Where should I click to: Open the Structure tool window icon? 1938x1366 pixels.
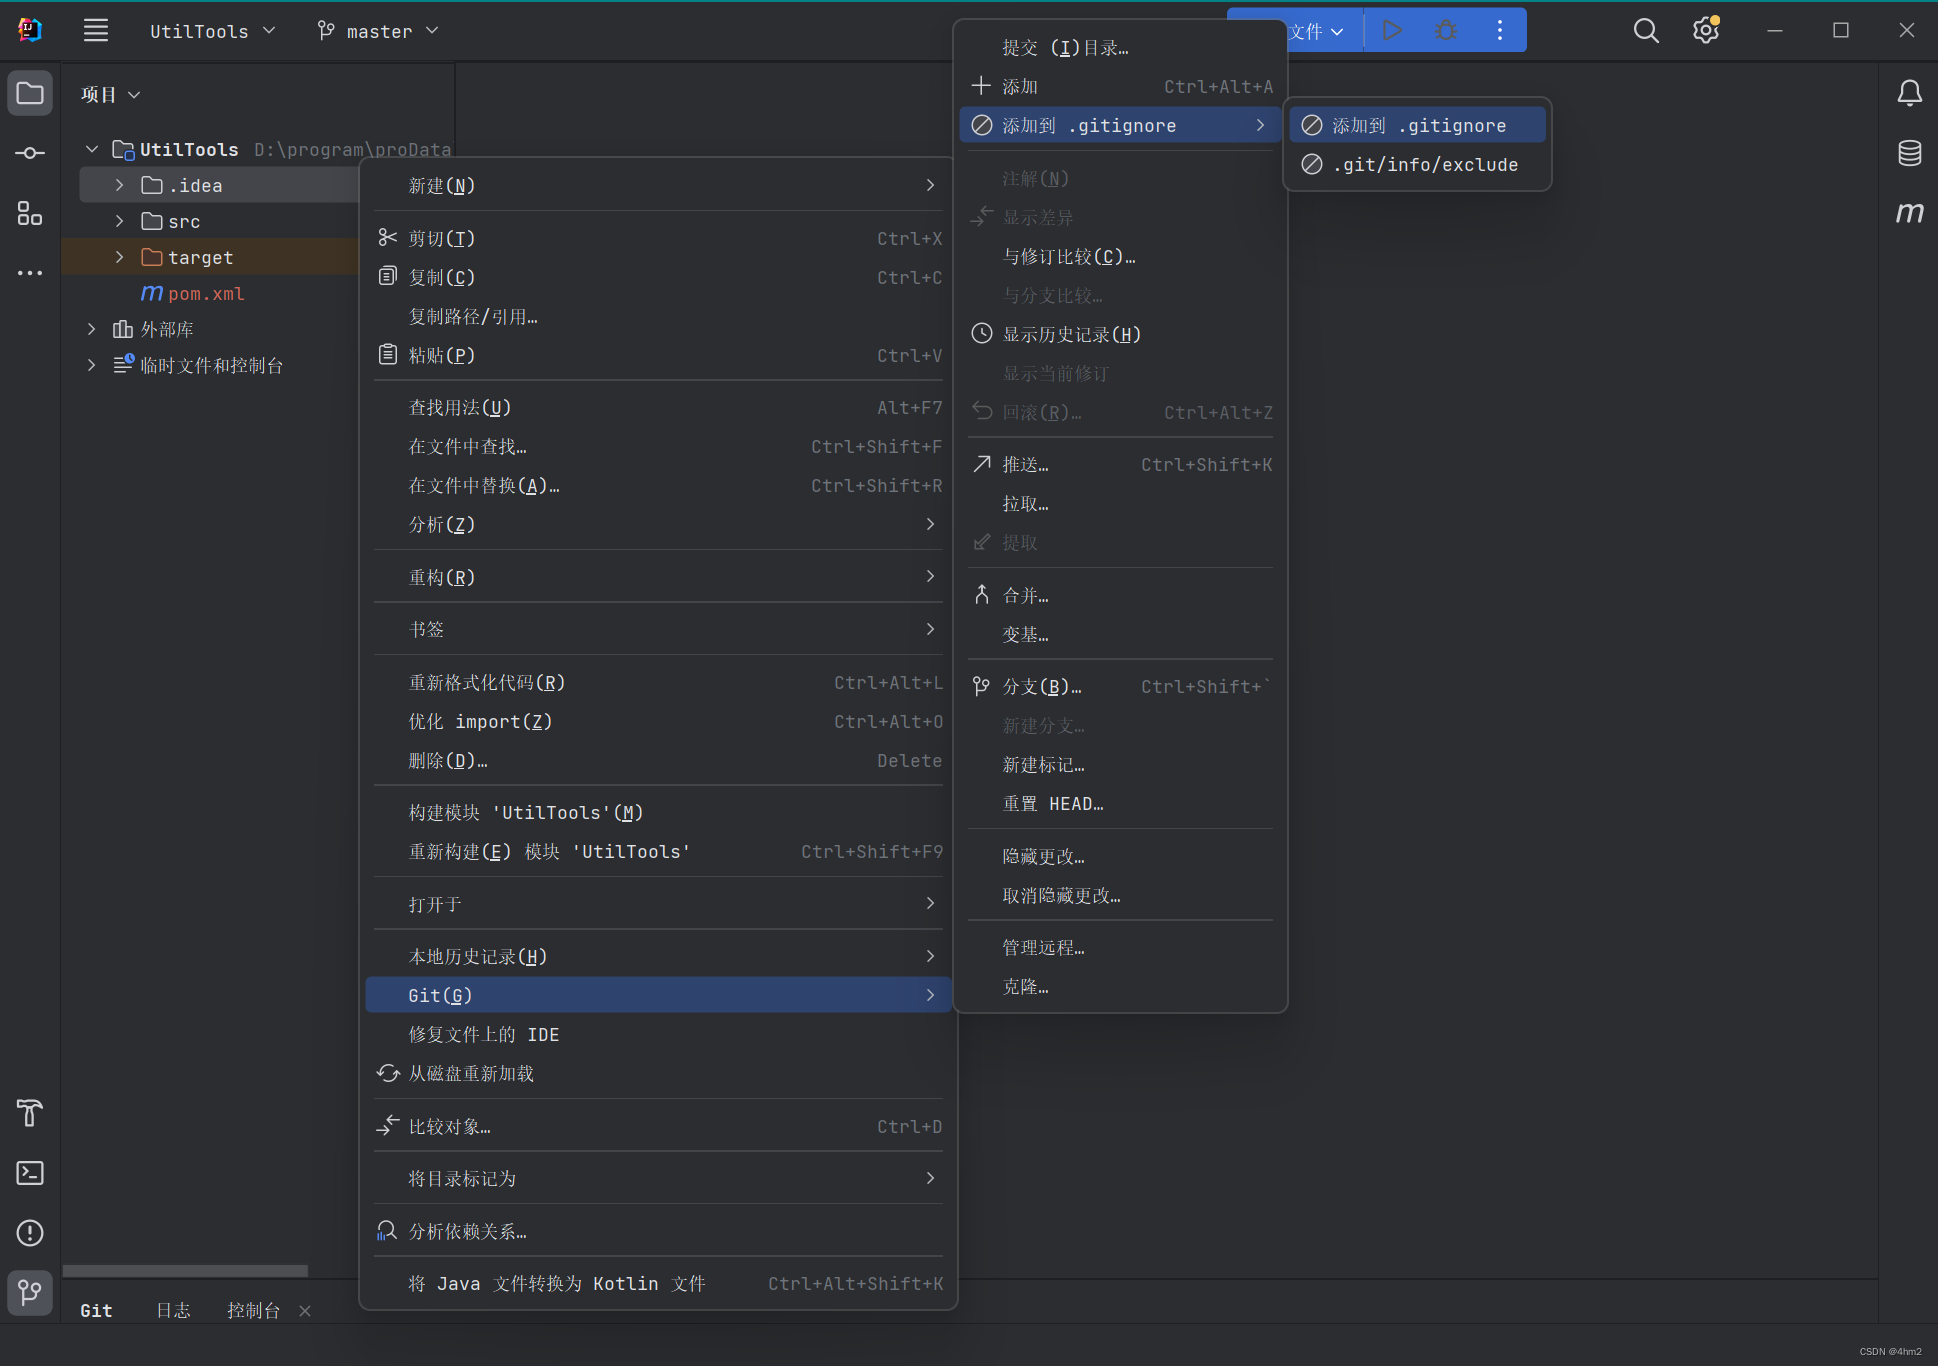click(x=30, y=213)
